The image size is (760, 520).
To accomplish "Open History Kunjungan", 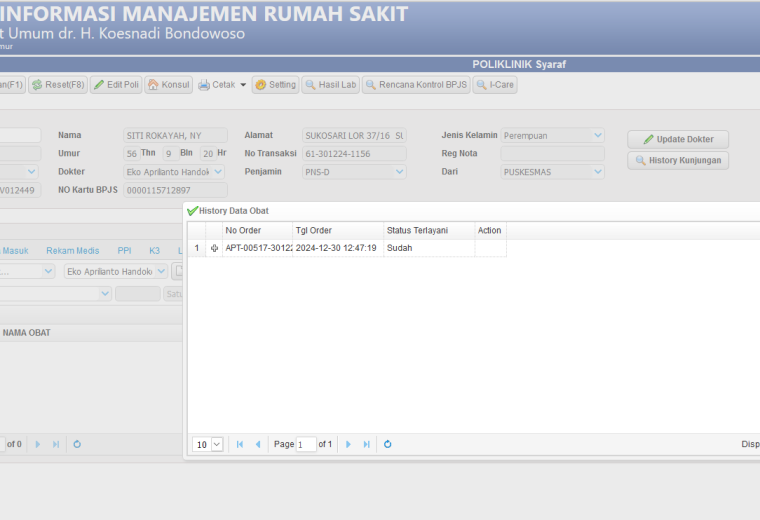I will [678, 160].
